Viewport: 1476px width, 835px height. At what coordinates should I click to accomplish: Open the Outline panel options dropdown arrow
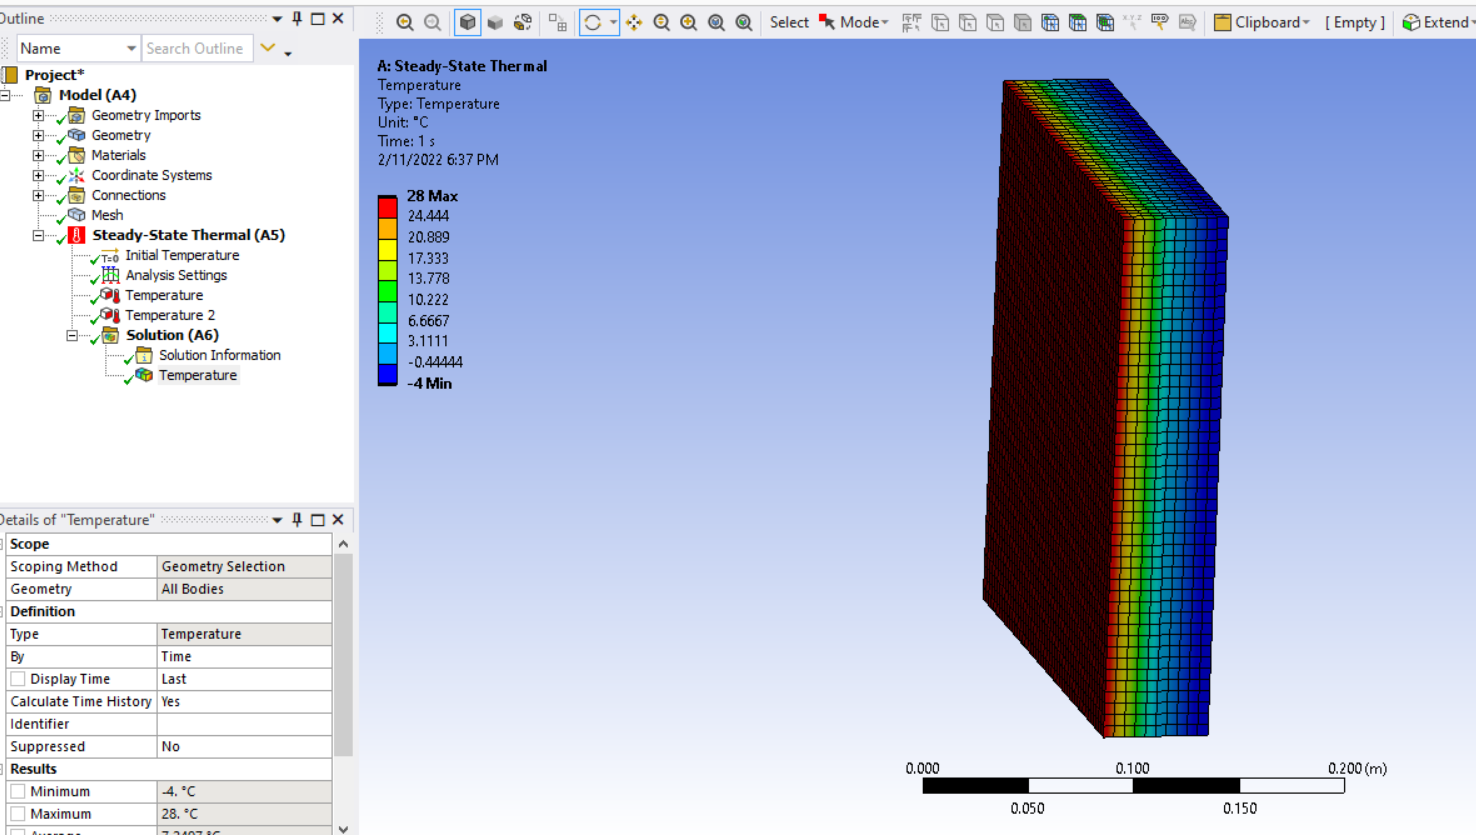[277, 18]
